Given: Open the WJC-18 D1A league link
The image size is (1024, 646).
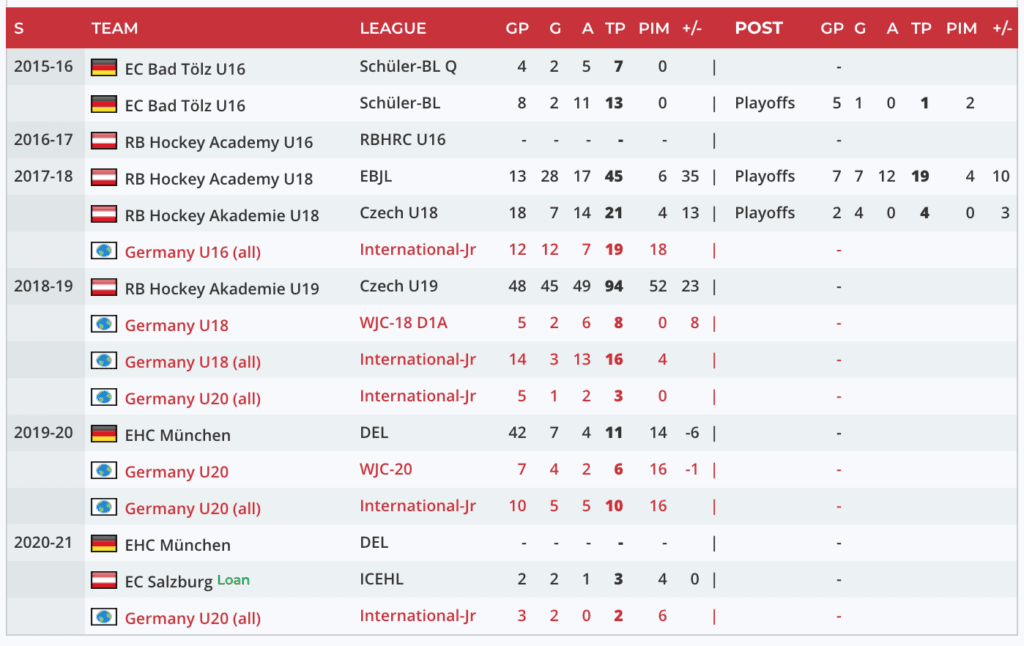Looking at the screenshot, I should (x=403, y=323).
